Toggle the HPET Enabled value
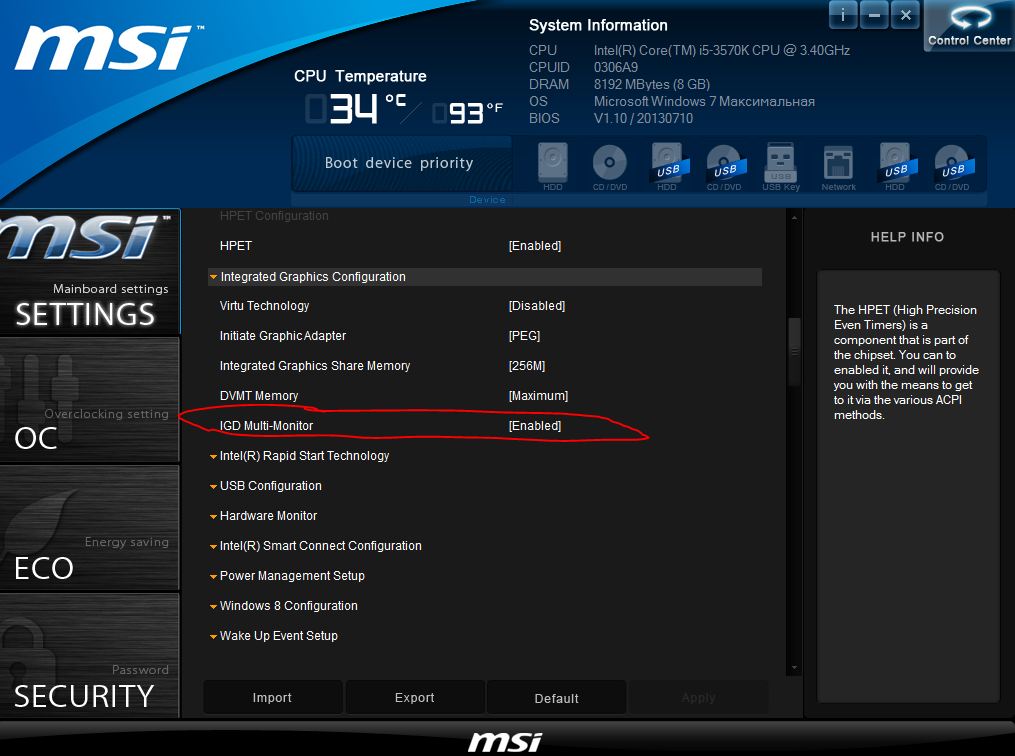Screen dimensions: 1015x756 tap(535, 246)
